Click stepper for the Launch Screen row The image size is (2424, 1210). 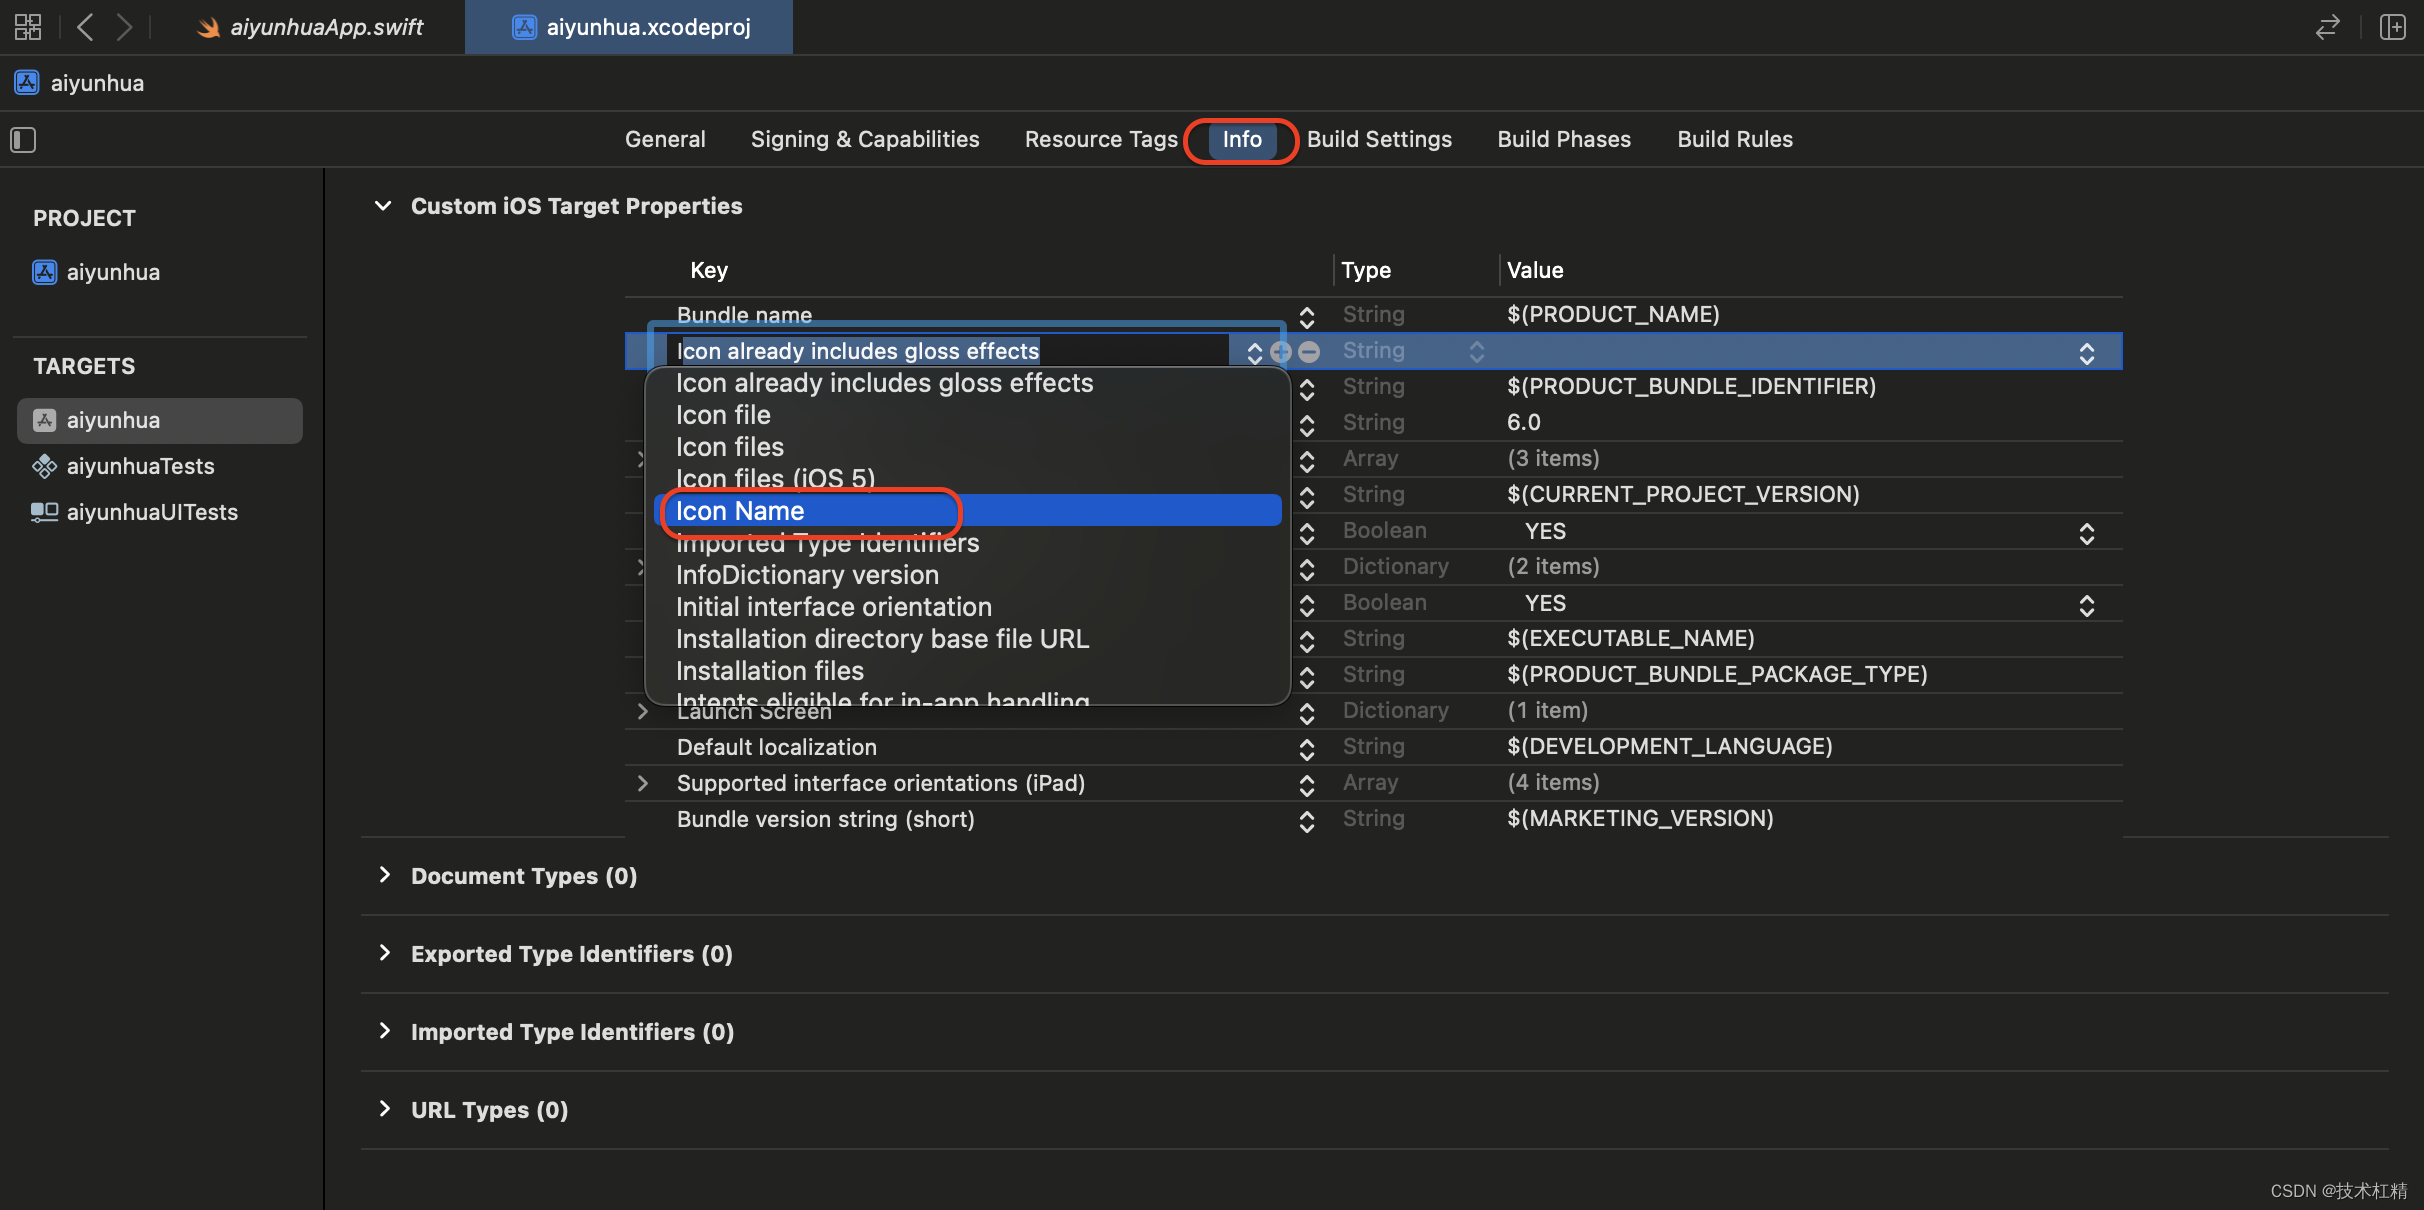pyautogui.click(x=1307, y=713)
